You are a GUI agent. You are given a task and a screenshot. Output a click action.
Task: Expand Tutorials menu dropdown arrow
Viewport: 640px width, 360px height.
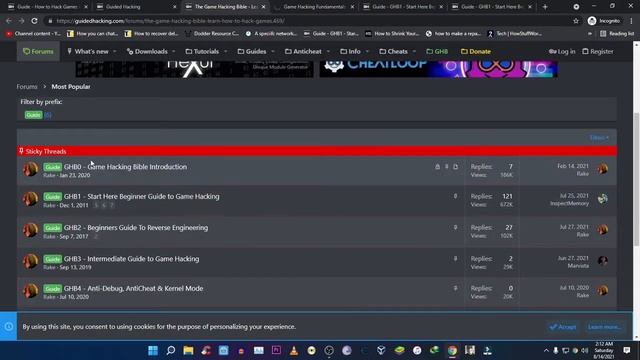226,51
